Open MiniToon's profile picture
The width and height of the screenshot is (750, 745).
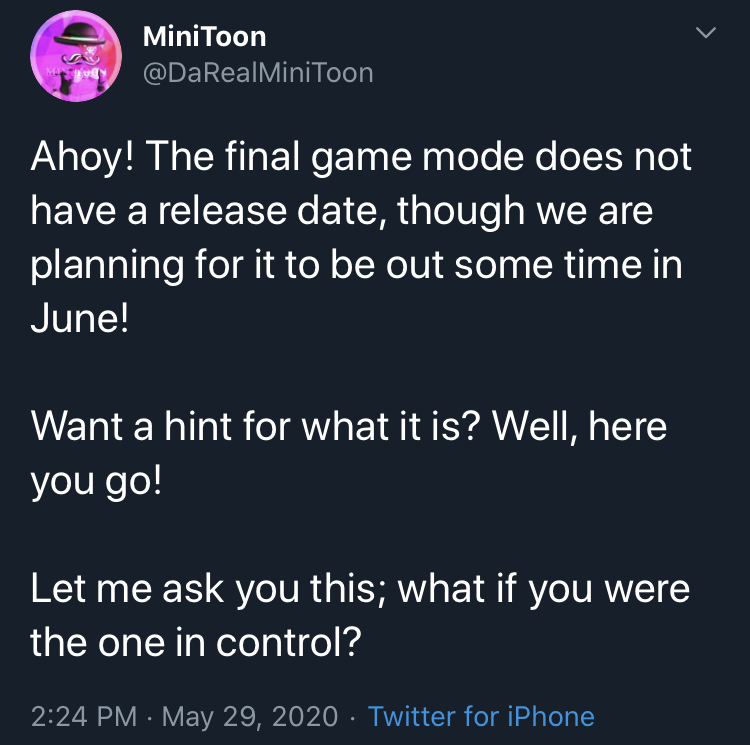[76, 55]
